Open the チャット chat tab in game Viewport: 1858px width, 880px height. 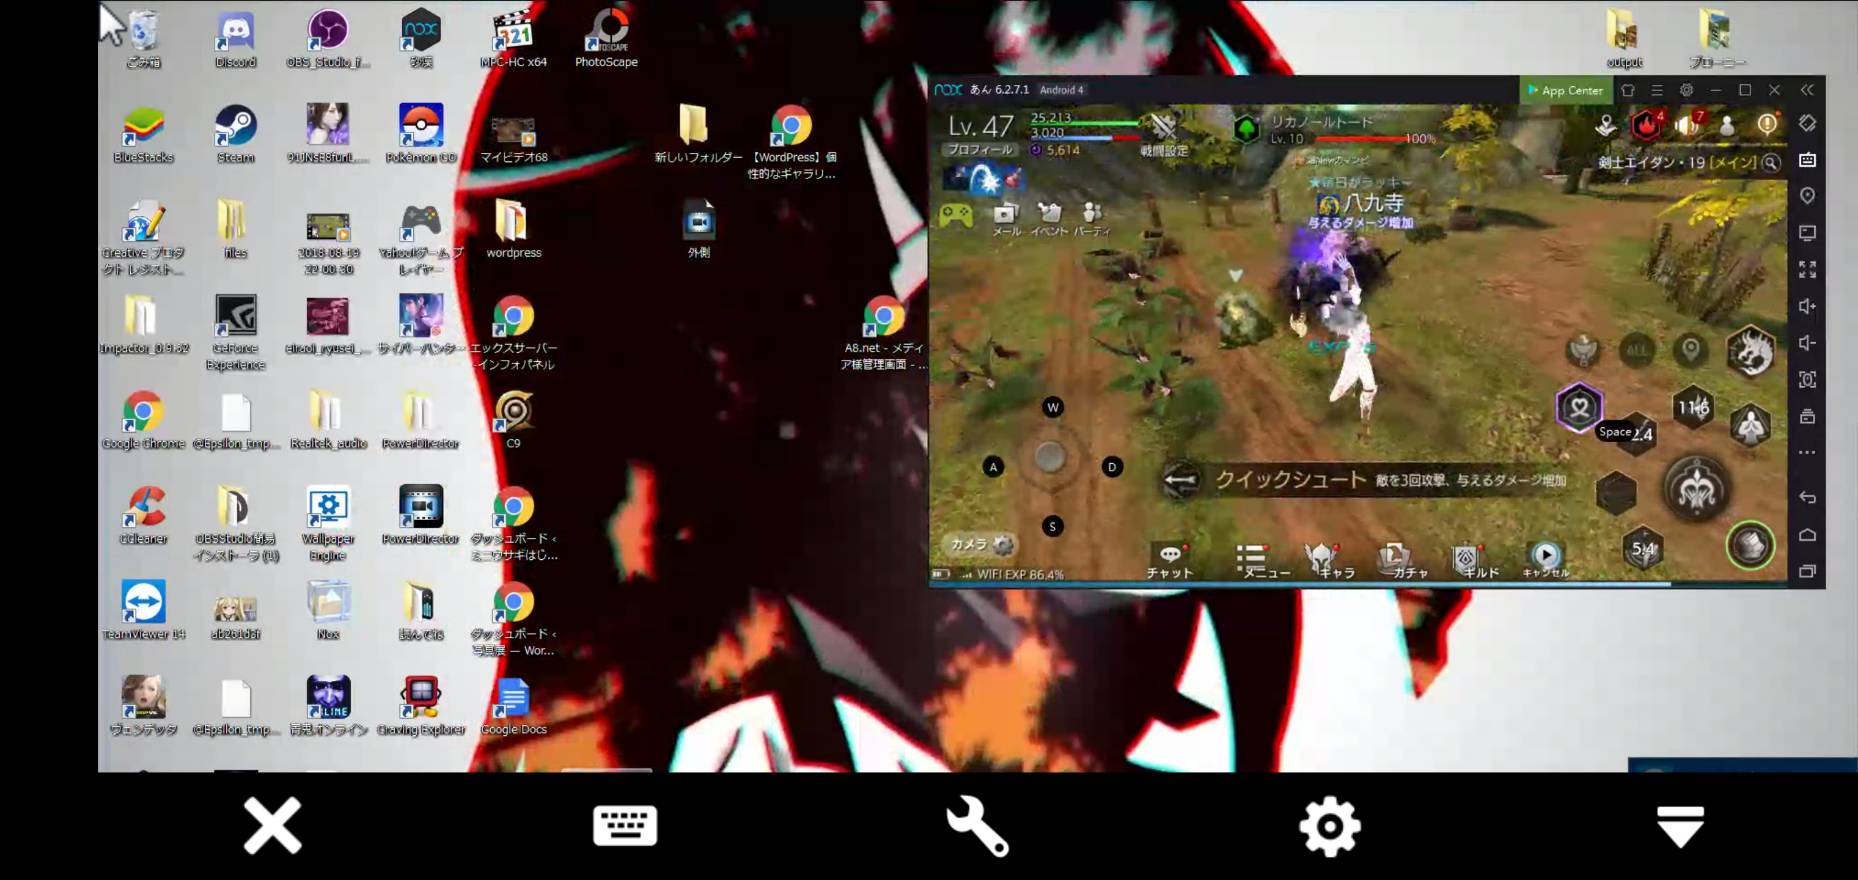(x=1170, y=561)
